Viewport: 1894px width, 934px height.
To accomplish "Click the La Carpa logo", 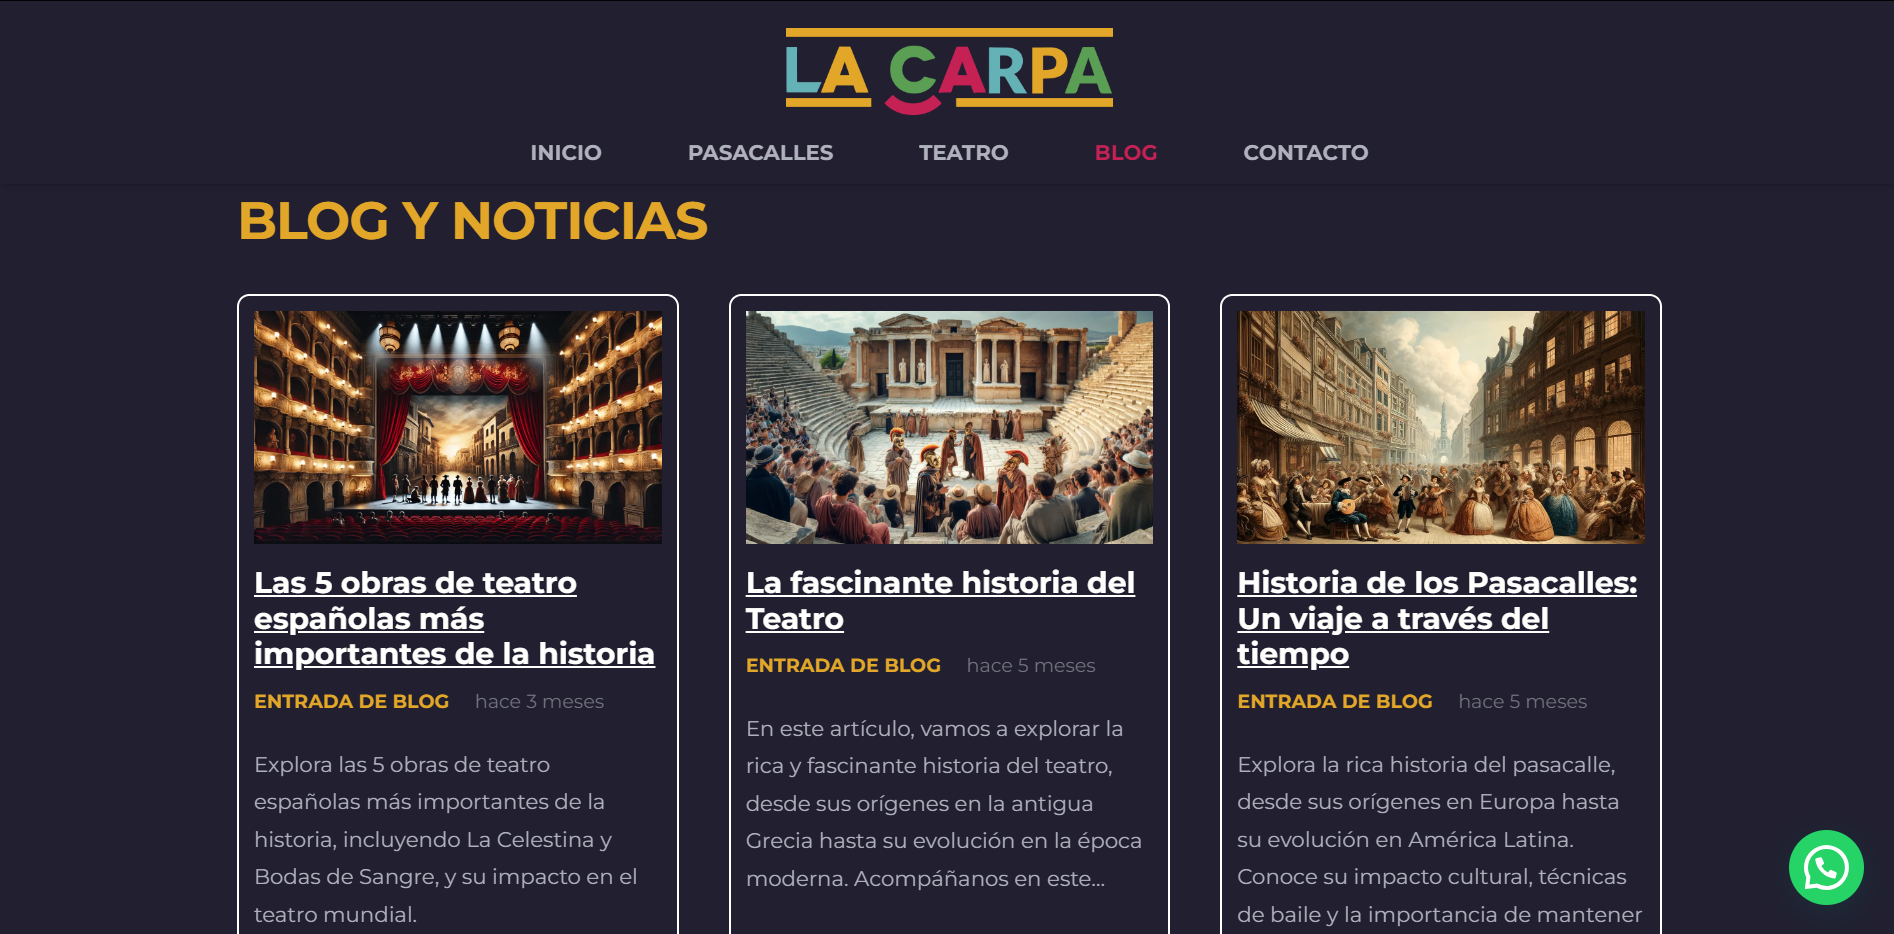I will tap(949, 71).
